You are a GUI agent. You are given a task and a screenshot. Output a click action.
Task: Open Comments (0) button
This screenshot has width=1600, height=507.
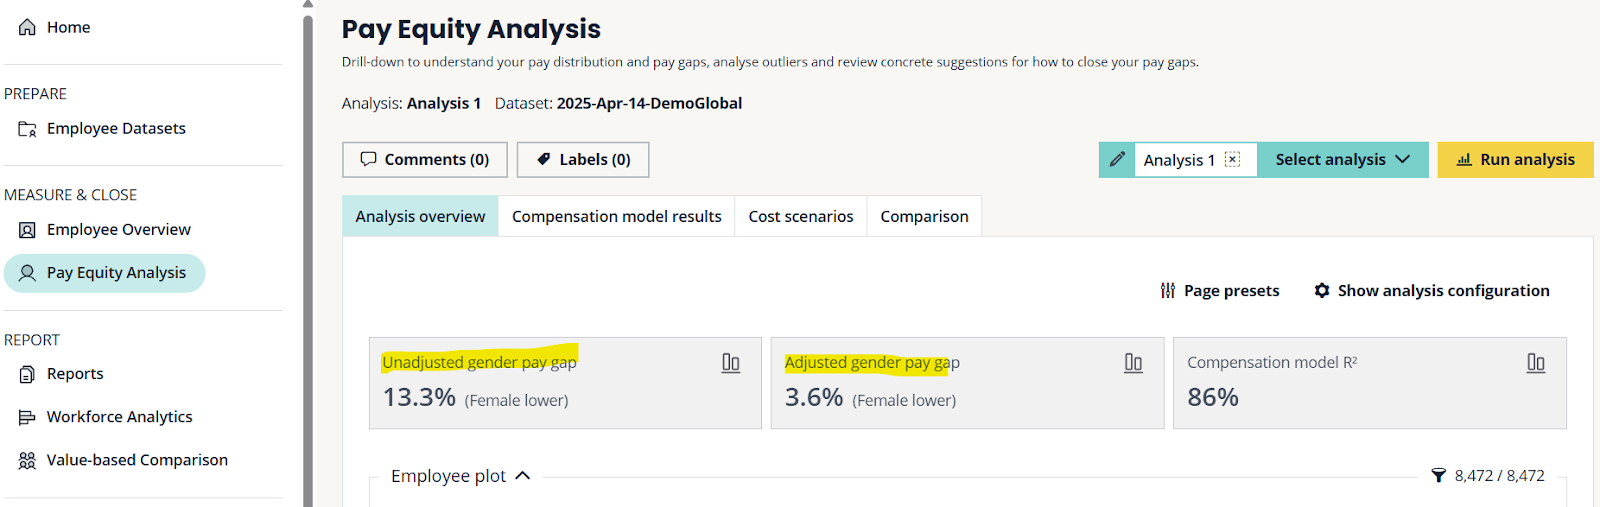425,160
